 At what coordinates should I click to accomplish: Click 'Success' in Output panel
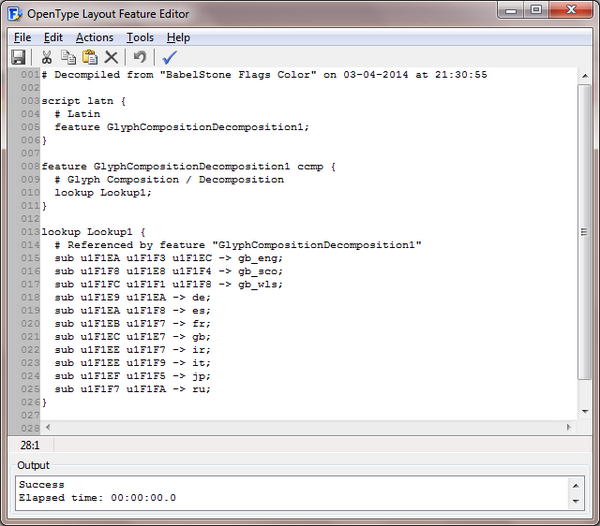click(x=41, y=485)
